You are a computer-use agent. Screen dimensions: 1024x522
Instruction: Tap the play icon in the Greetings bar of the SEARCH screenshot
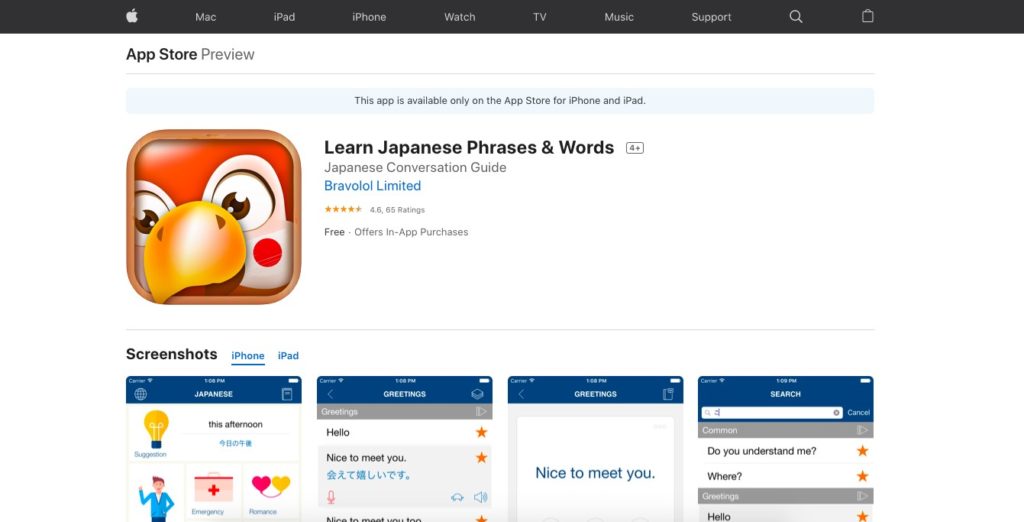pos(863,496)
